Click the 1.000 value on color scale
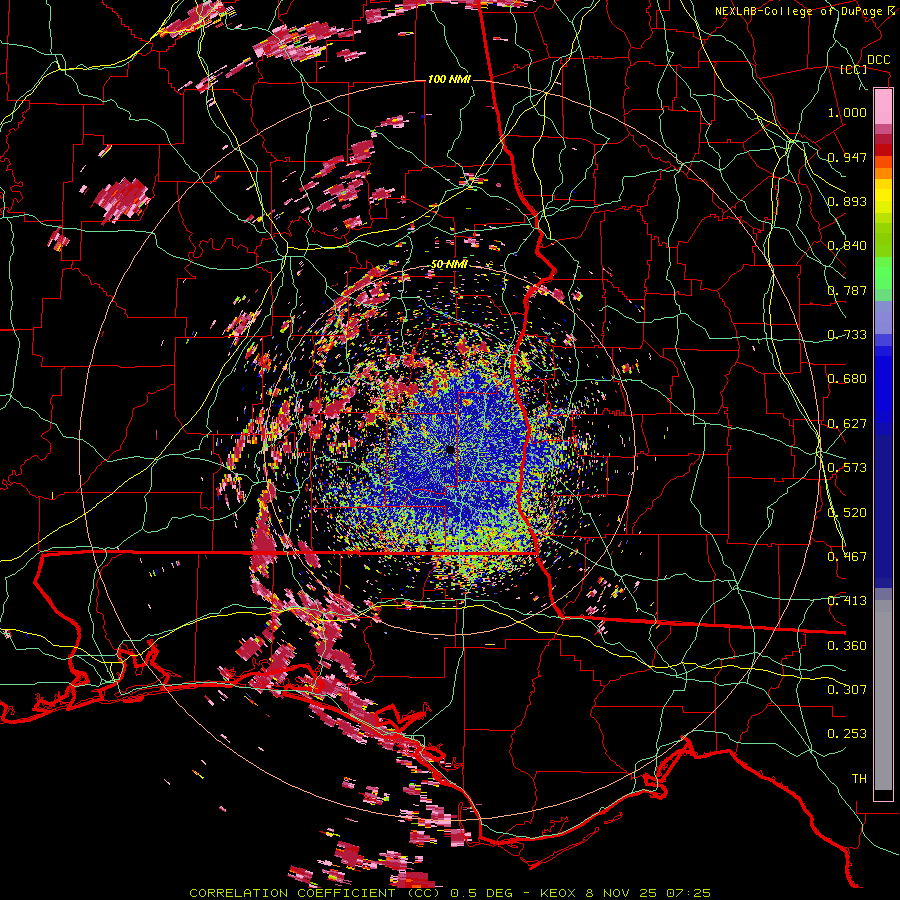Viewport: 900px width, 900px height. click(847, 112)
